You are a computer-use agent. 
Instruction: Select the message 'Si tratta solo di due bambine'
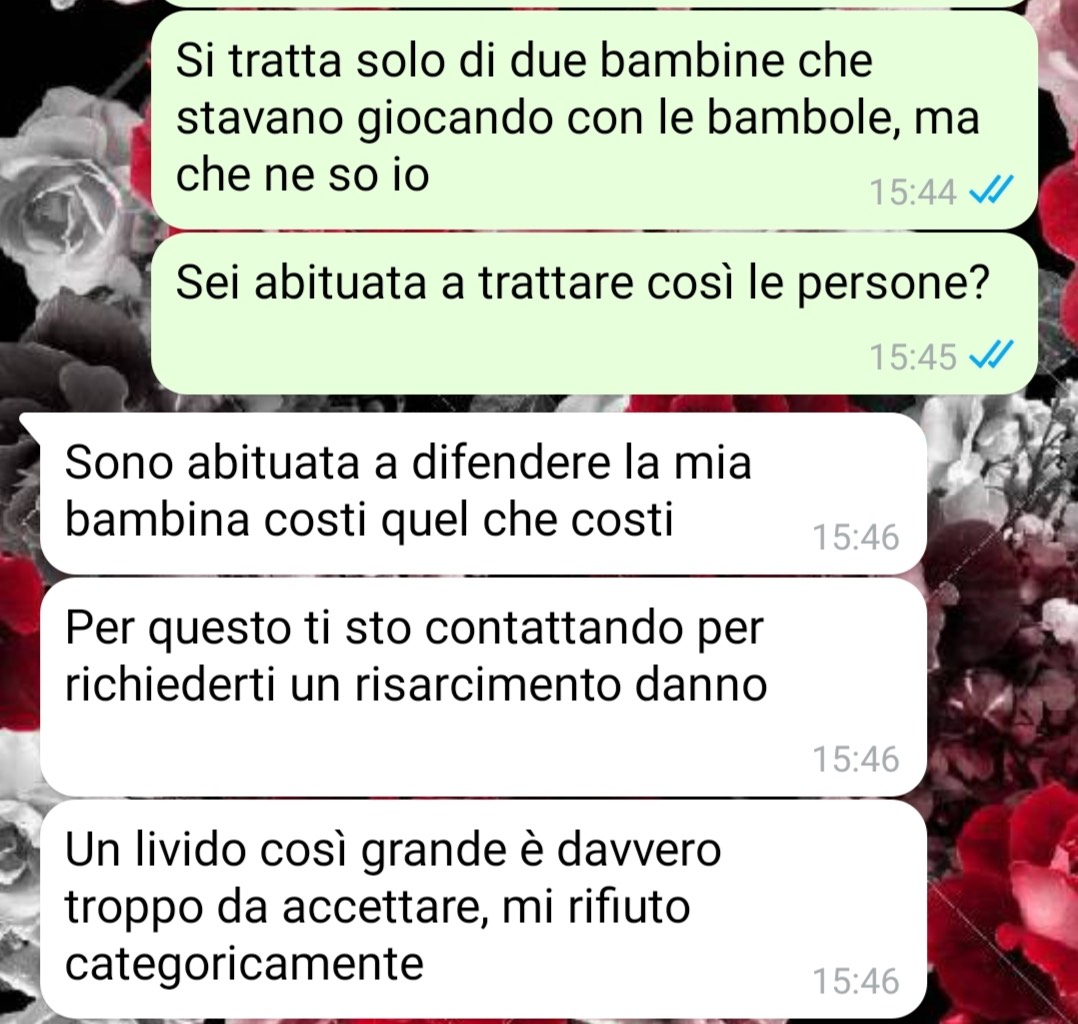(593, 118)
